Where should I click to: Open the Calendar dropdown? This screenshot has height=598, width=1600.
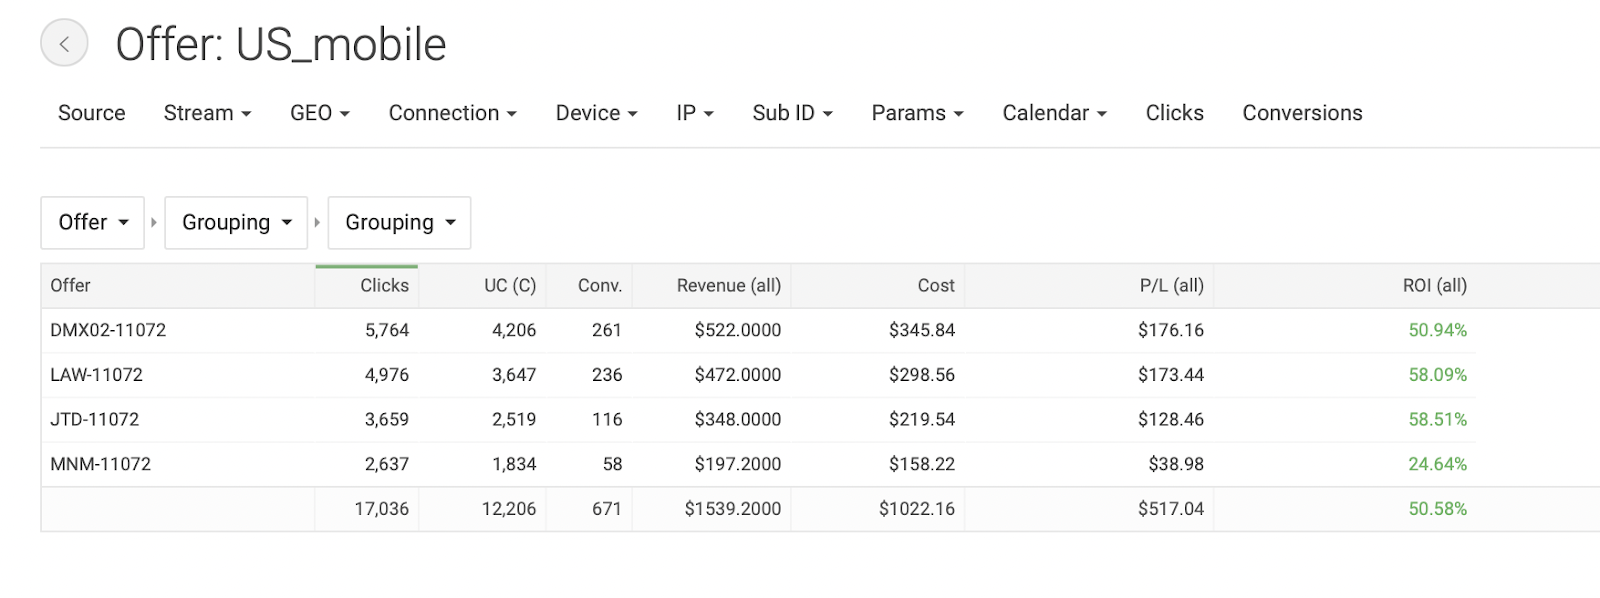click(x=1054, y=113)
